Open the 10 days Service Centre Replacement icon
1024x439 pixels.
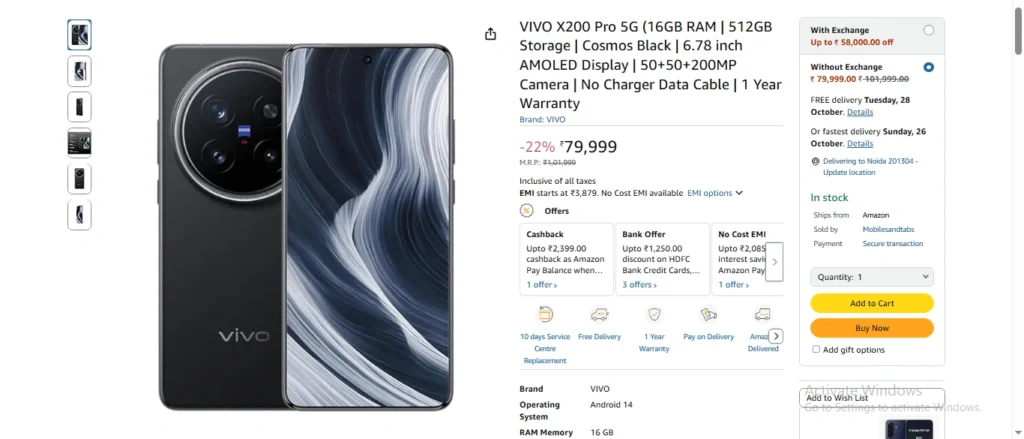[x=545, y=314]
